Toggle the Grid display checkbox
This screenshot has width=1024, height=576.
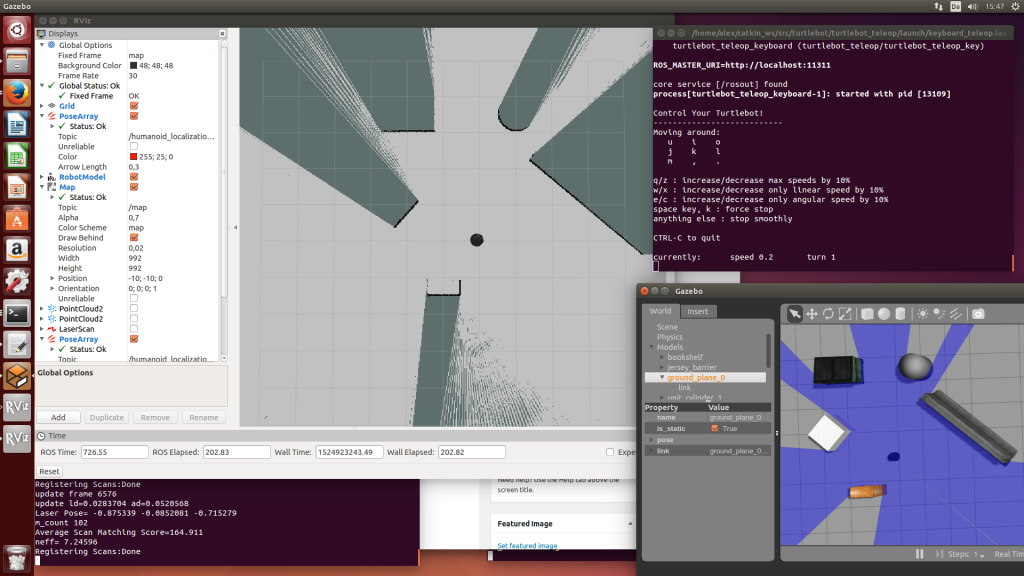click(134, 106)
